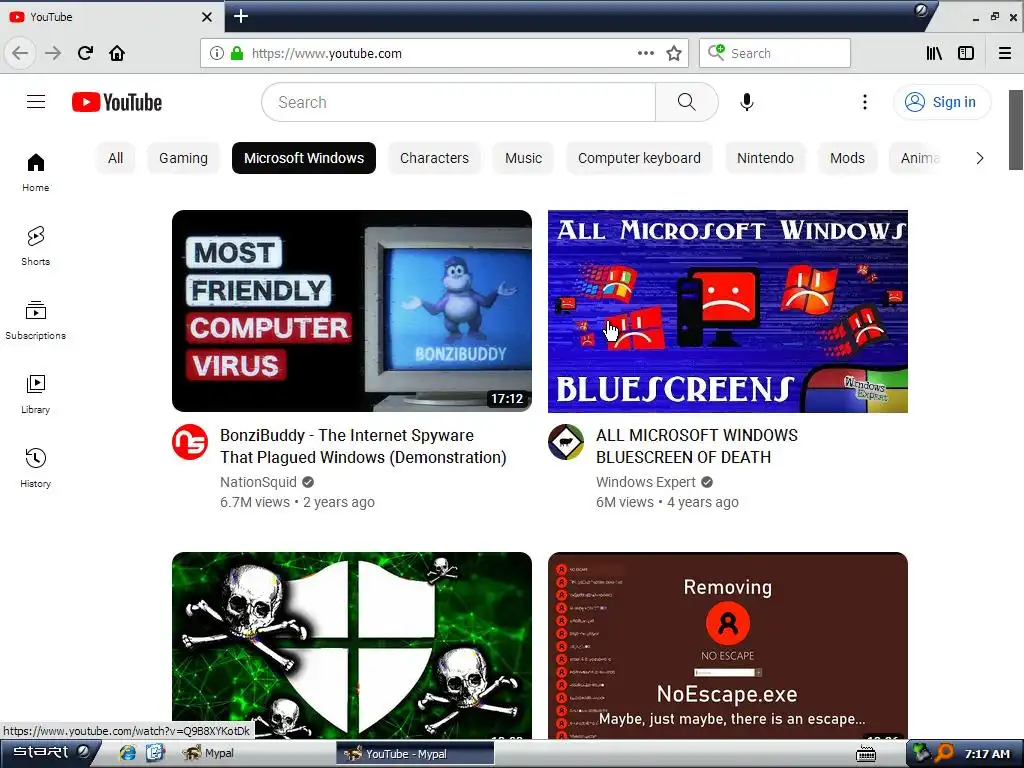The height and width of the screenshot is (768, 1024).
Task: Open the browser home page
Action: coord(117,53)
